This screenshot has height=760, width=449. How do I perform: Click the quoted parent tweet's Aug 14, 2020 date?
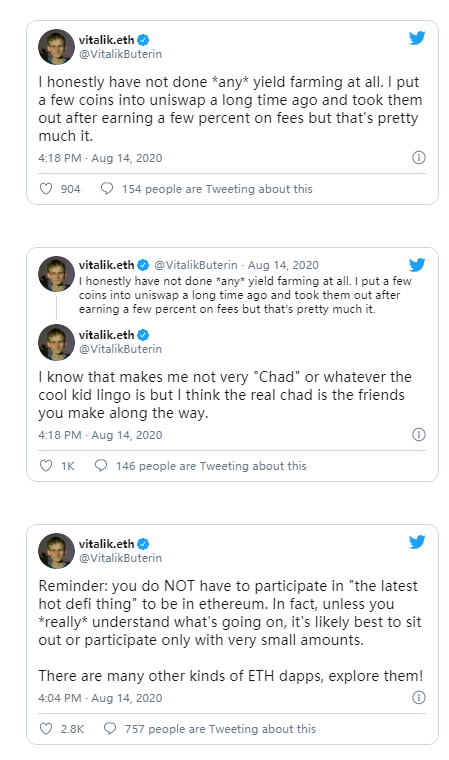(x=283, y=265)
